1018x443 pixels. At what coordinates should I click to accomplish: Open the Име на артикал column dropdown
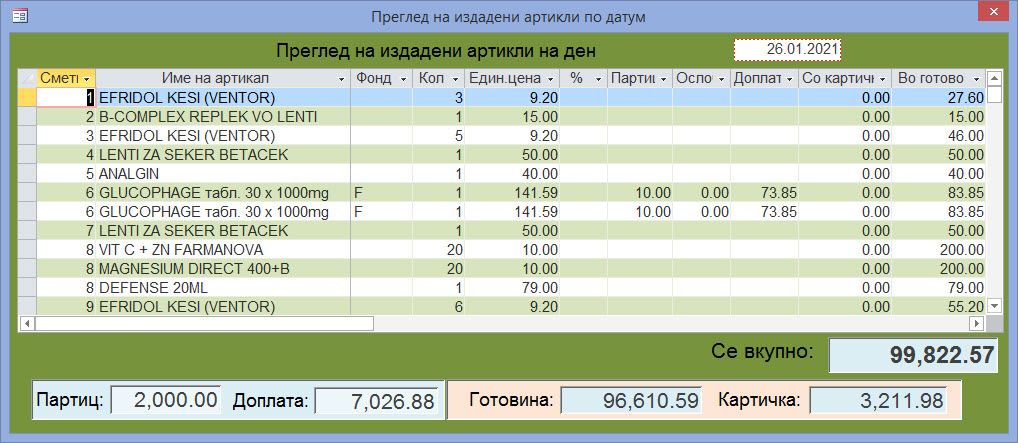tap(341, 79)
